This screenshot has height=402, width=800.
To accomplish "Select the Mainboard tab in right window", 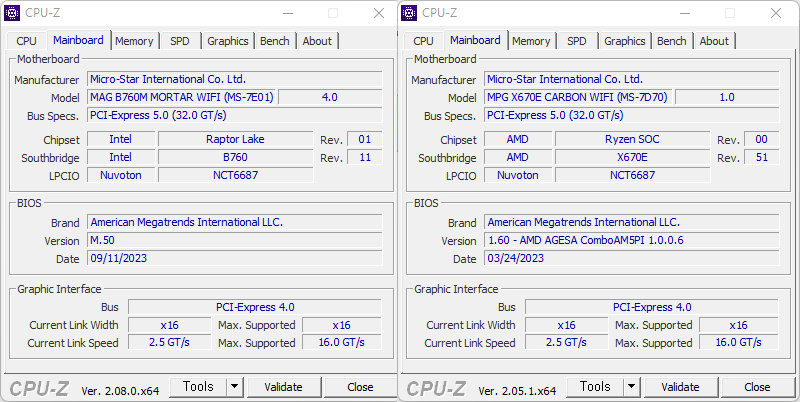I will click(x=475, y=40).
